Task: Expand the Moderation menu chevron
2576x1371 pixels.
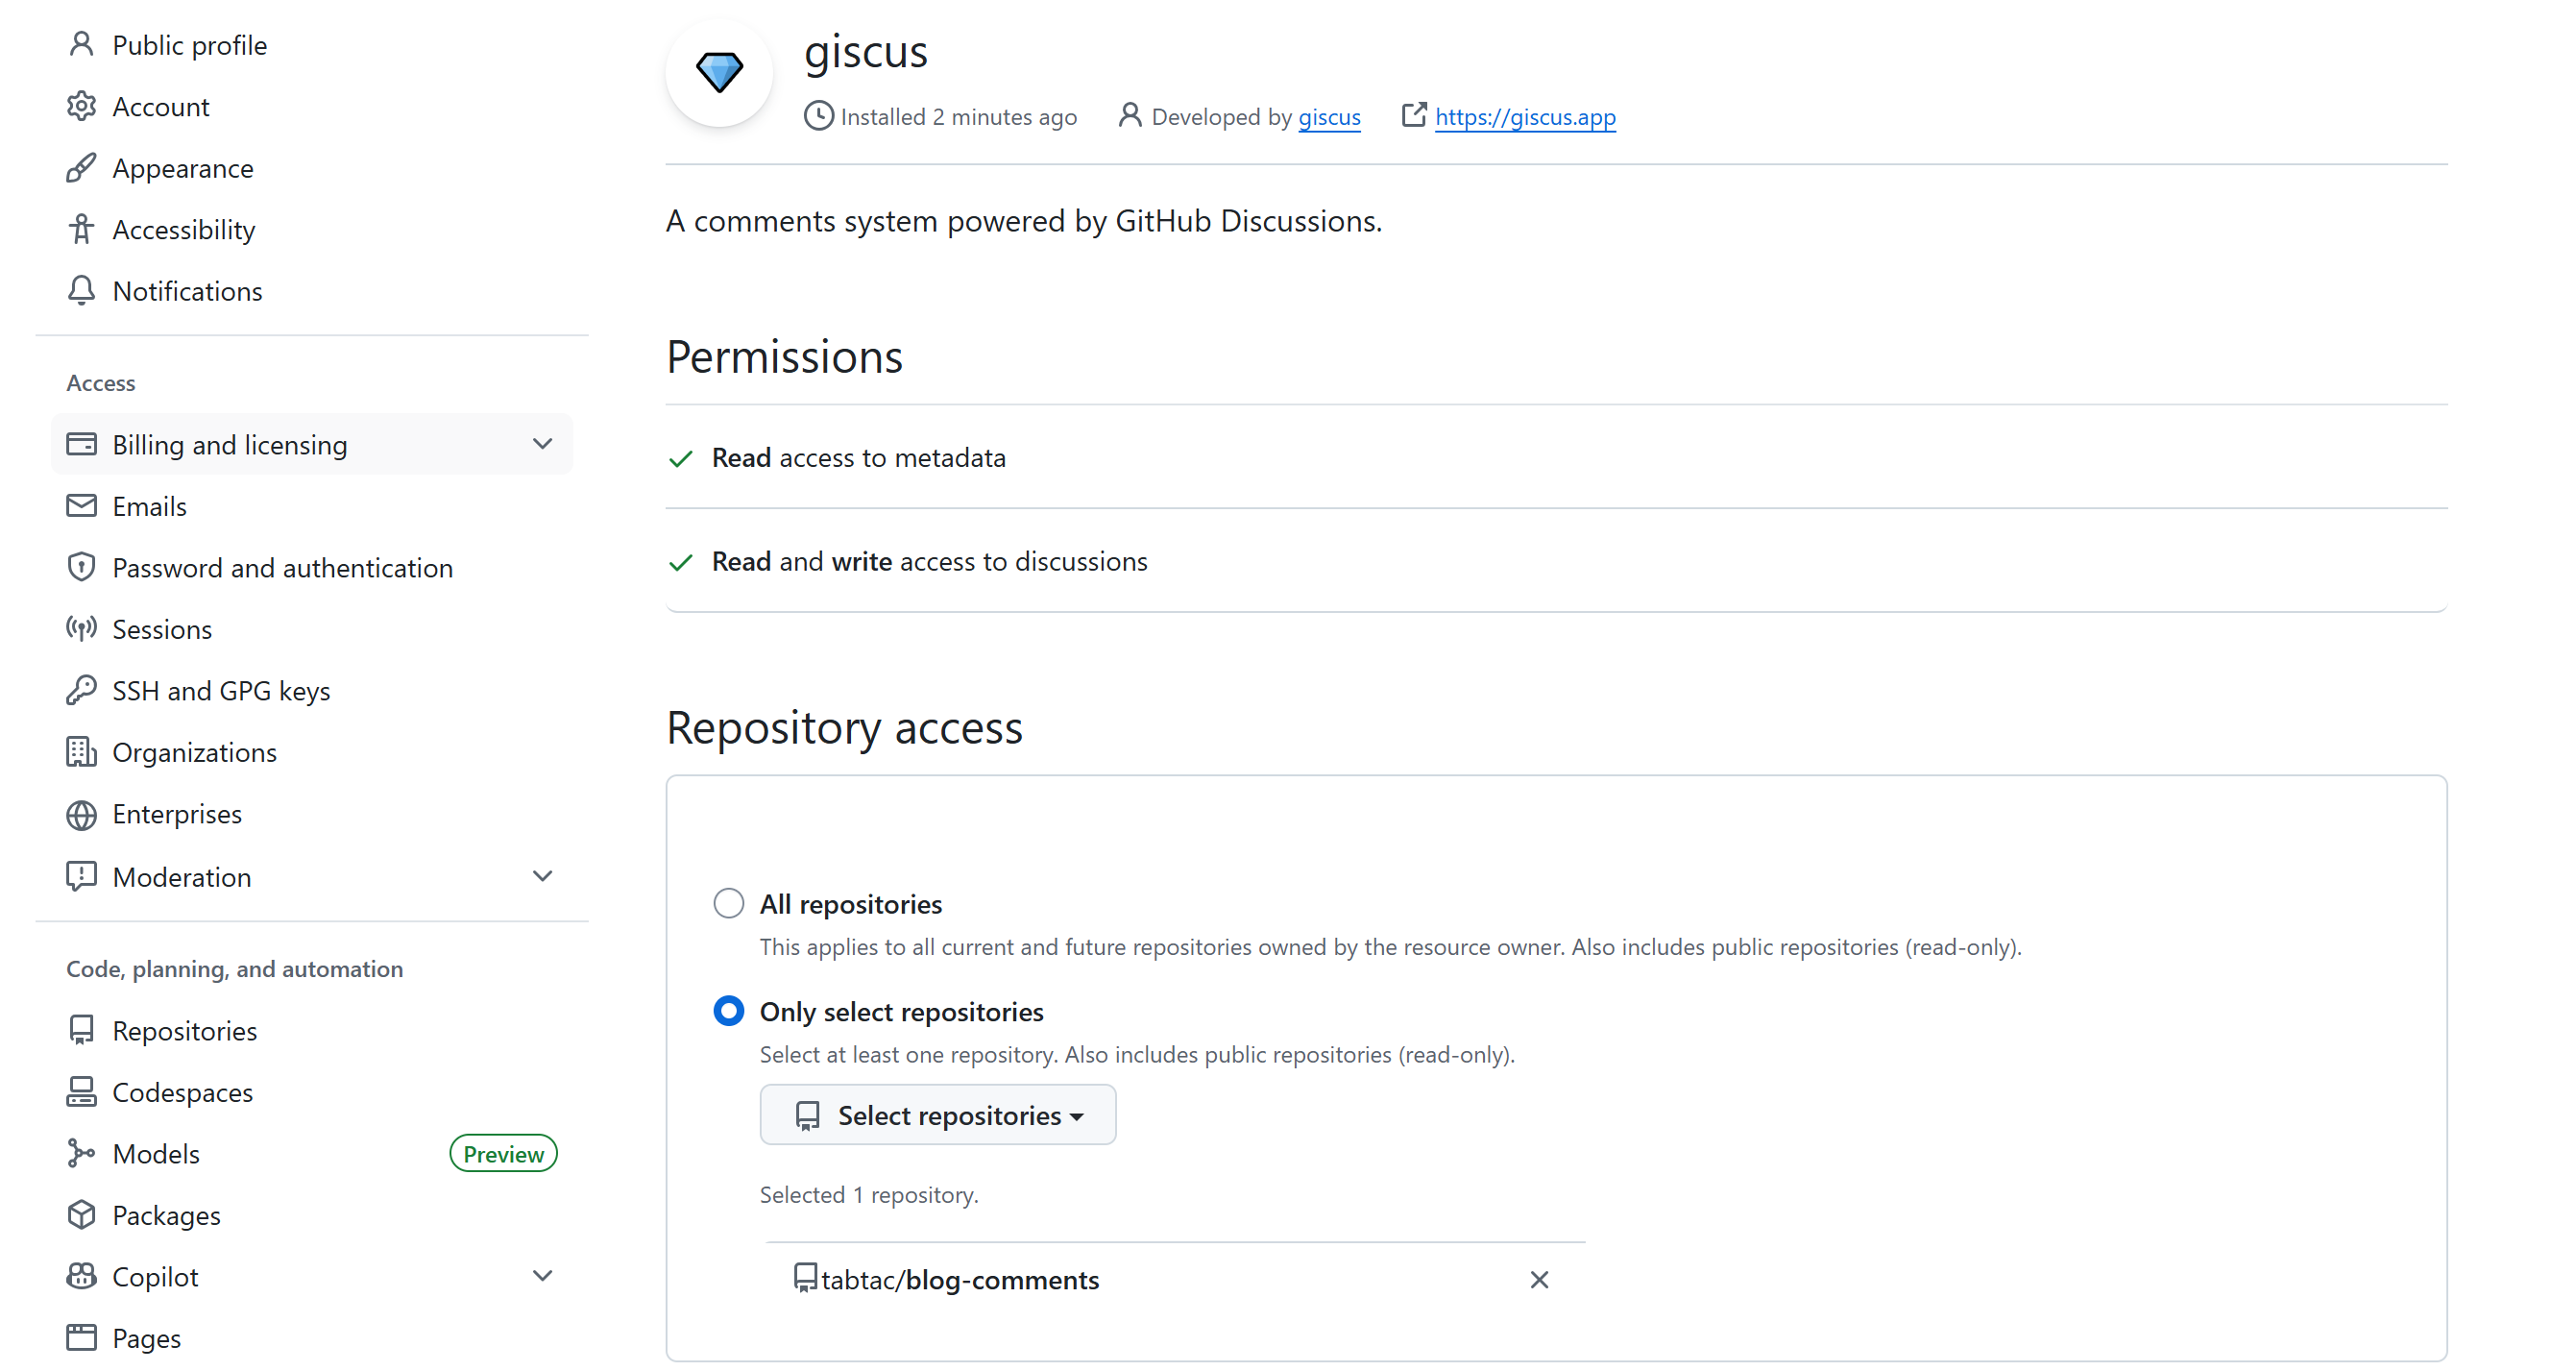Action: pyautogui.click(x=542, y=876)
